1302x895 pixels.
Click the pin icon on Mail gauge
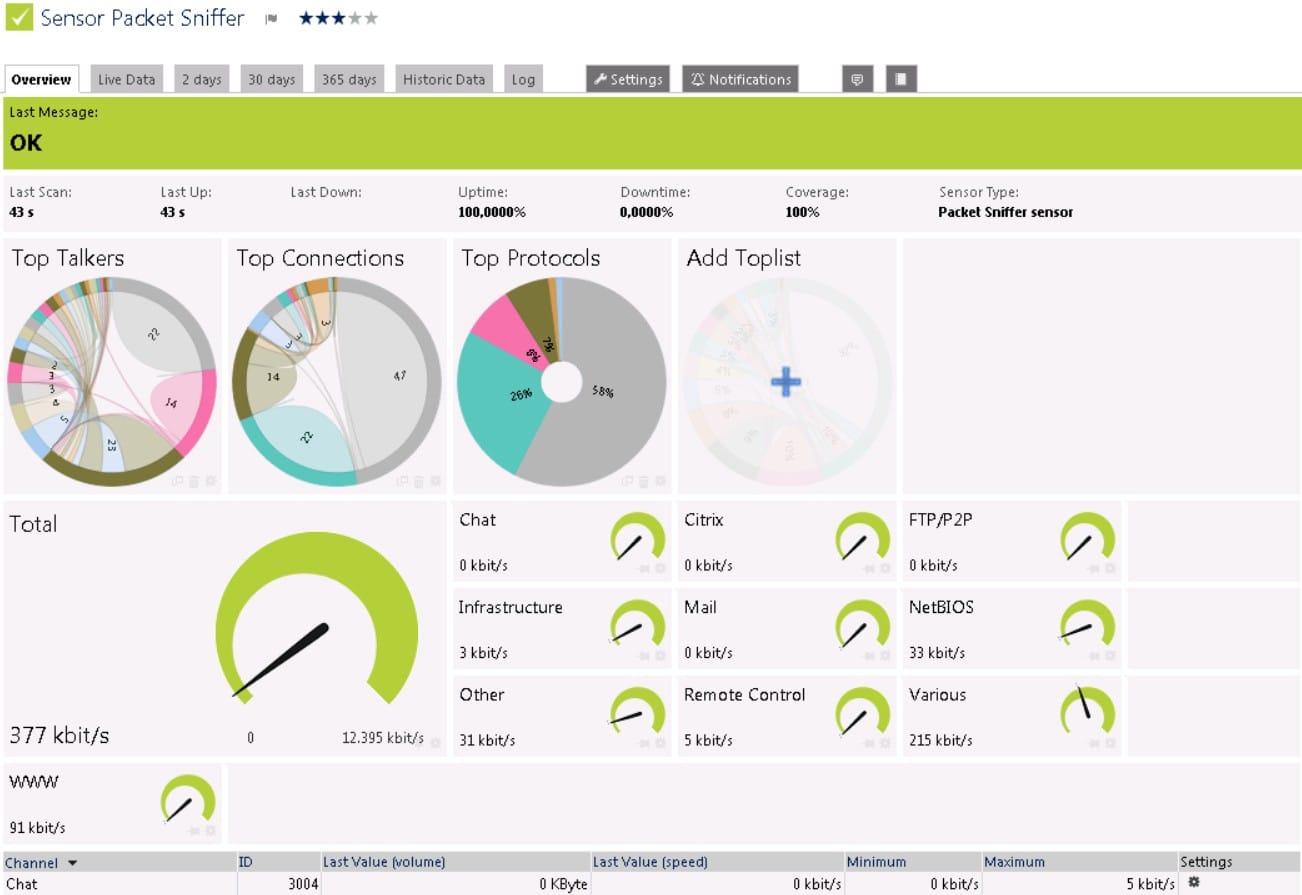[x=869, y=655]
